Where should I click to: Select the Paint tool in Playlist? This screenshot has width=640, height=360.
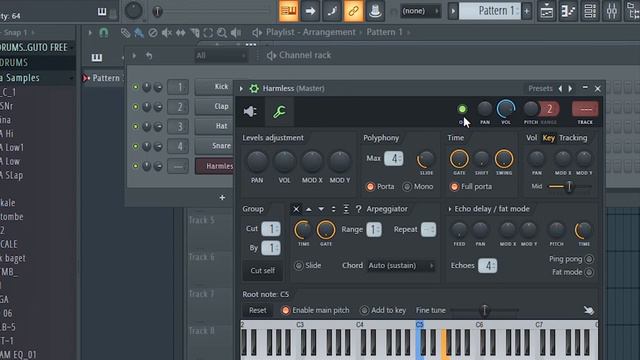click(139, 33)
